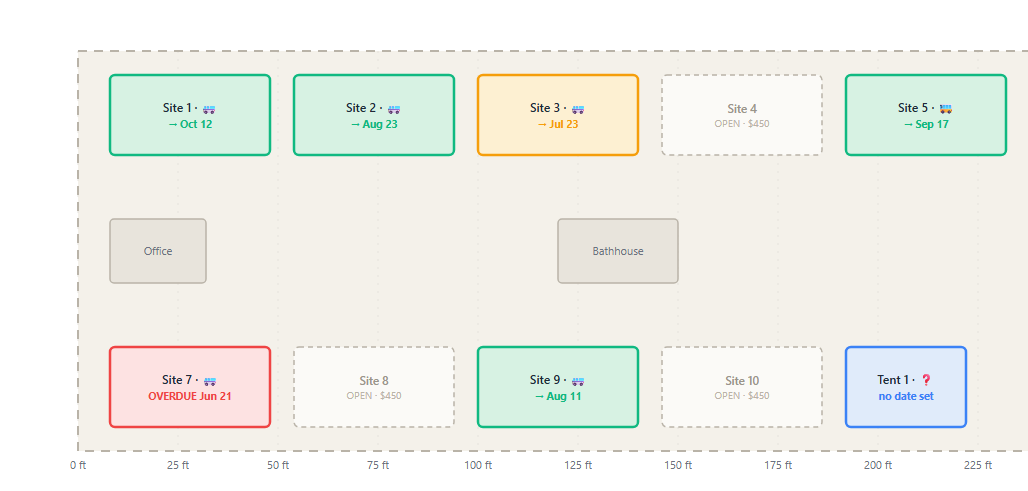The image size is (1028, 491).
Task: Click the camper icon on Site 5
Action: click(x=945, y=109)
